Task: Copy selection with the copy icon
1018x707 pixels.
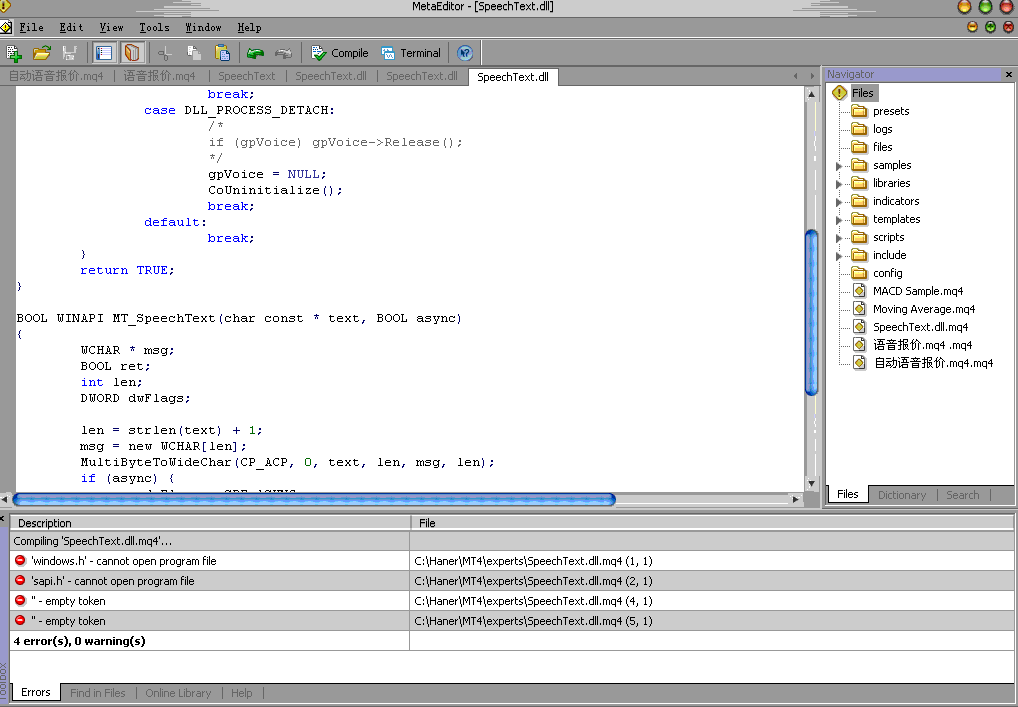Action: [x=193, y=53]
